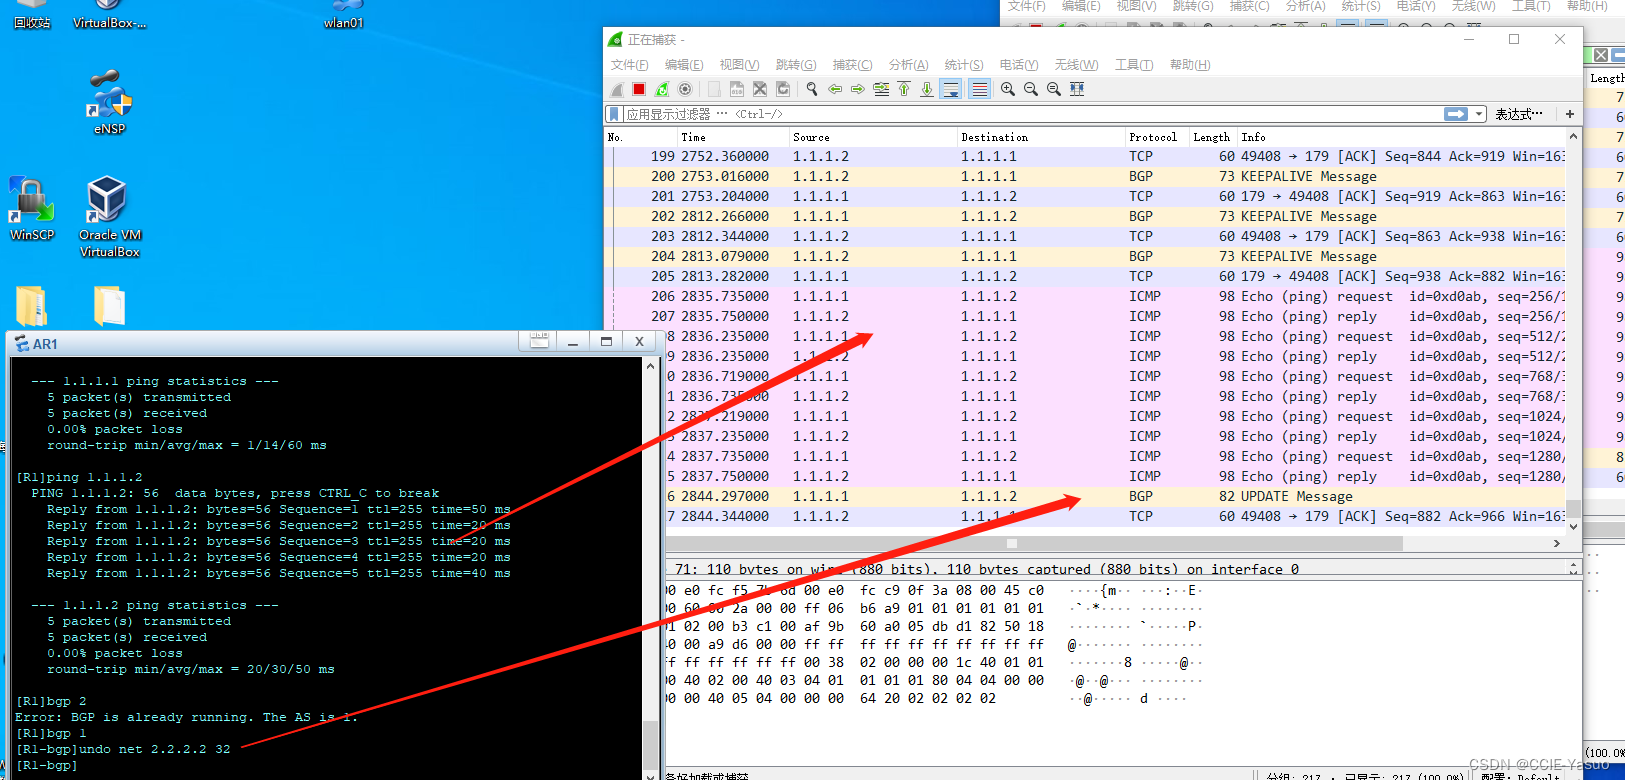Click the display filter bookmark icon
1625x780 pixels.
615,114
